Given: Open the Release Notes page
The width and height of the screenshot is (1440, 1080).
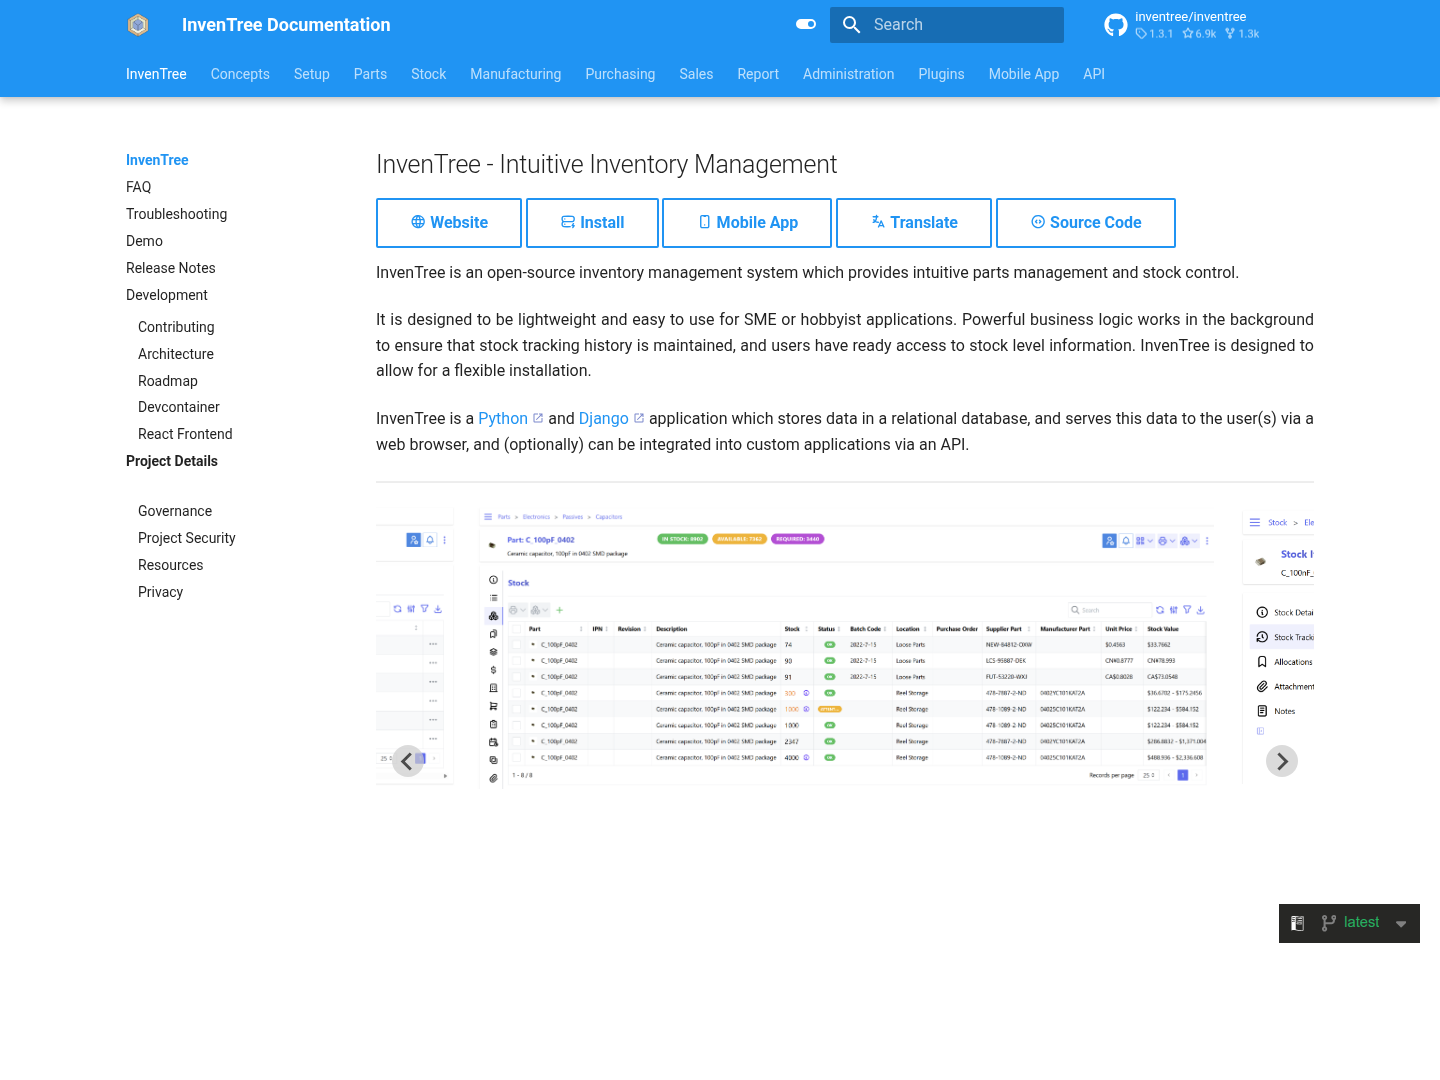Looking at the screenshot, I should click(171, 268).
